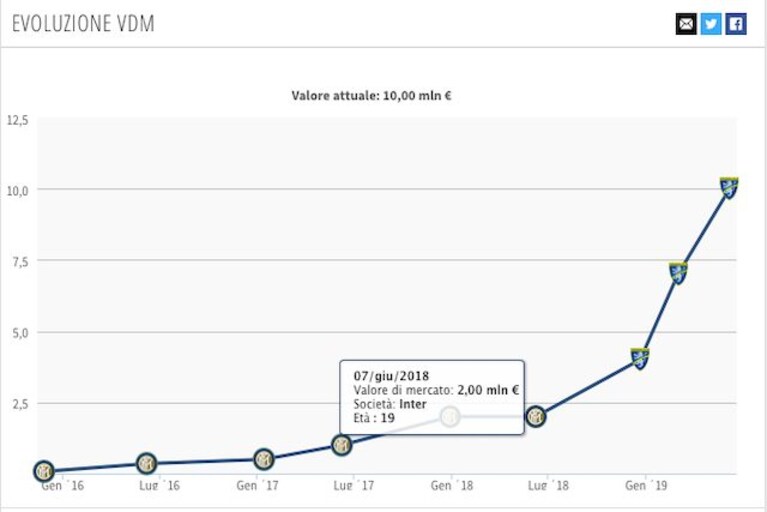Select the Inter crest marker near Lug '17
Screen dimensions: 767x512
(342, 445)
